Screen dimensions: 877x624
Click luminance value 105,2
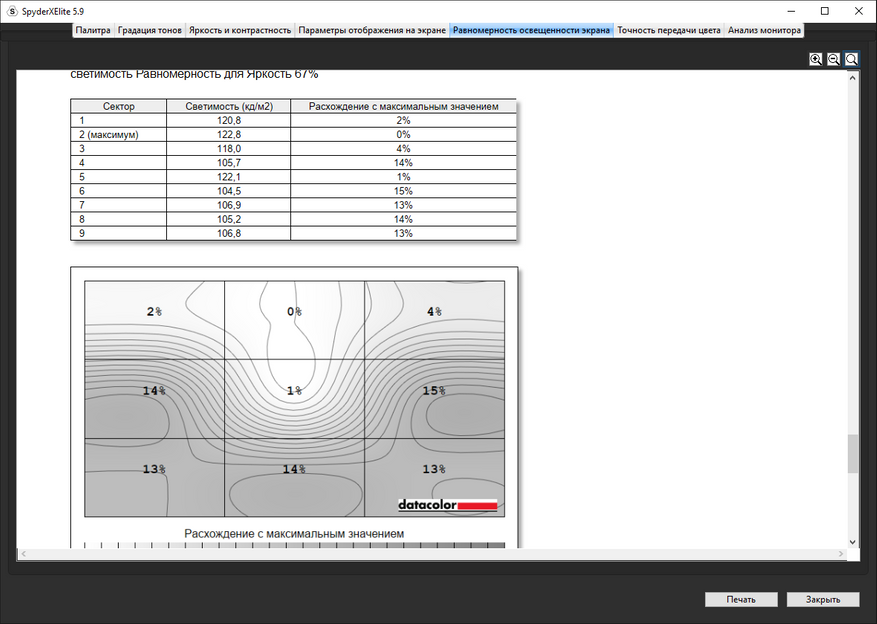pos(229,219)
